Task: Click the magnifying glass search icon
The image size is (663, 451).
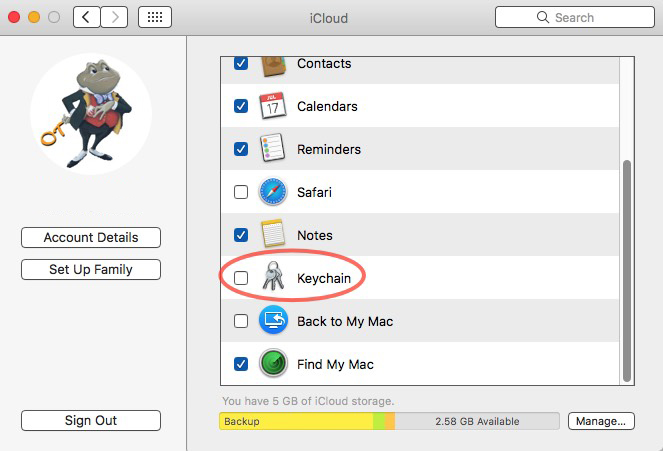Action: tap(542, 17)
